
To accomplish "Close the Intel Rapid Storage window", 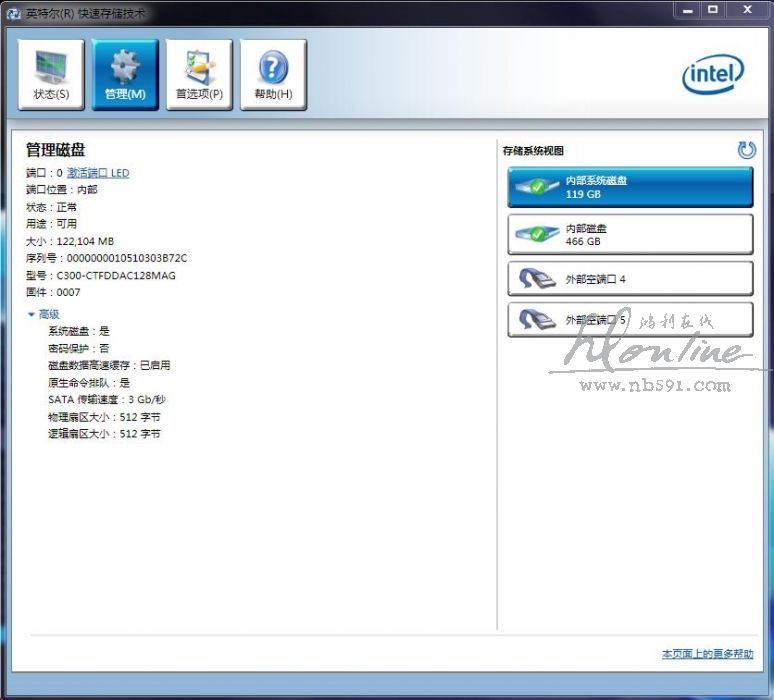I will [x=746, y=9].
